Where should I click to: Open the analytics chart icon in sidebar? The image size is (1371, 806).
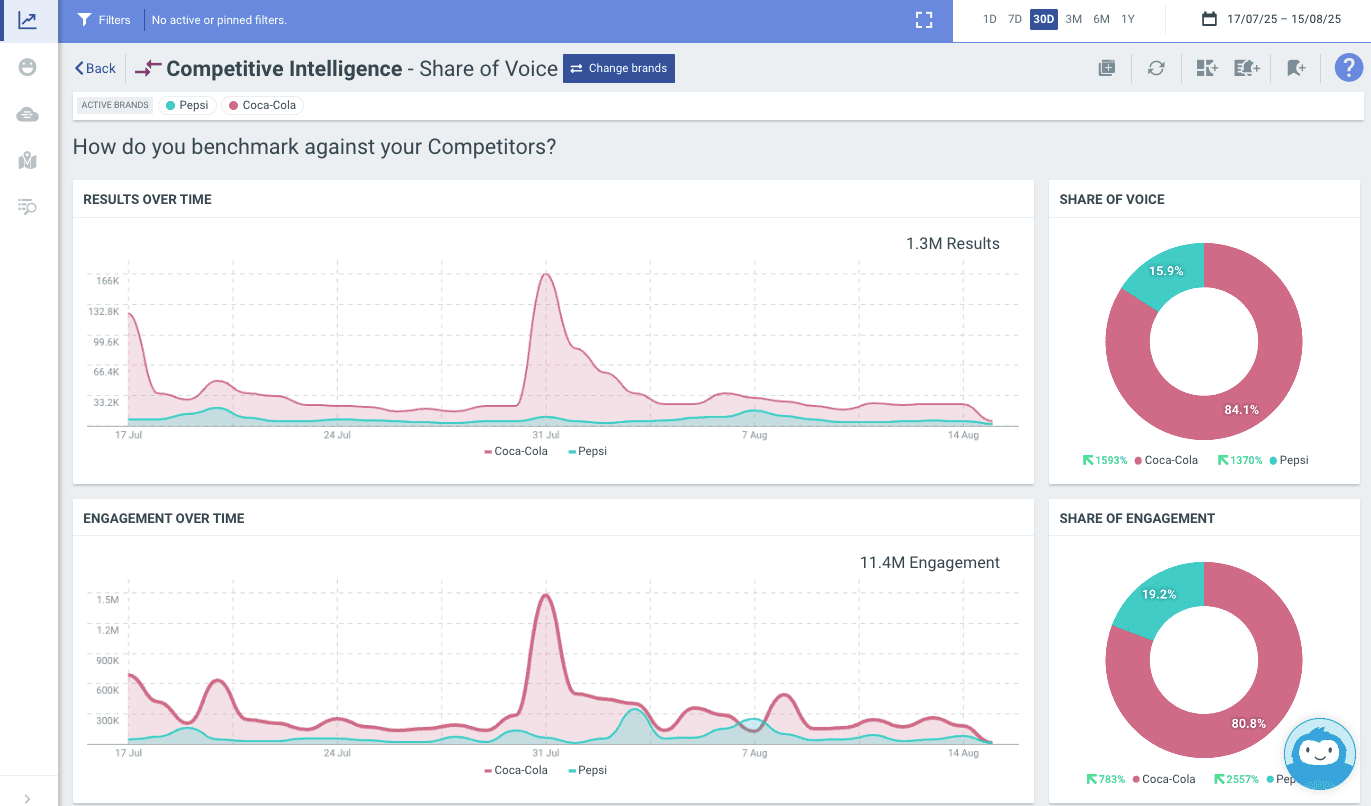[x=28, y=20]
